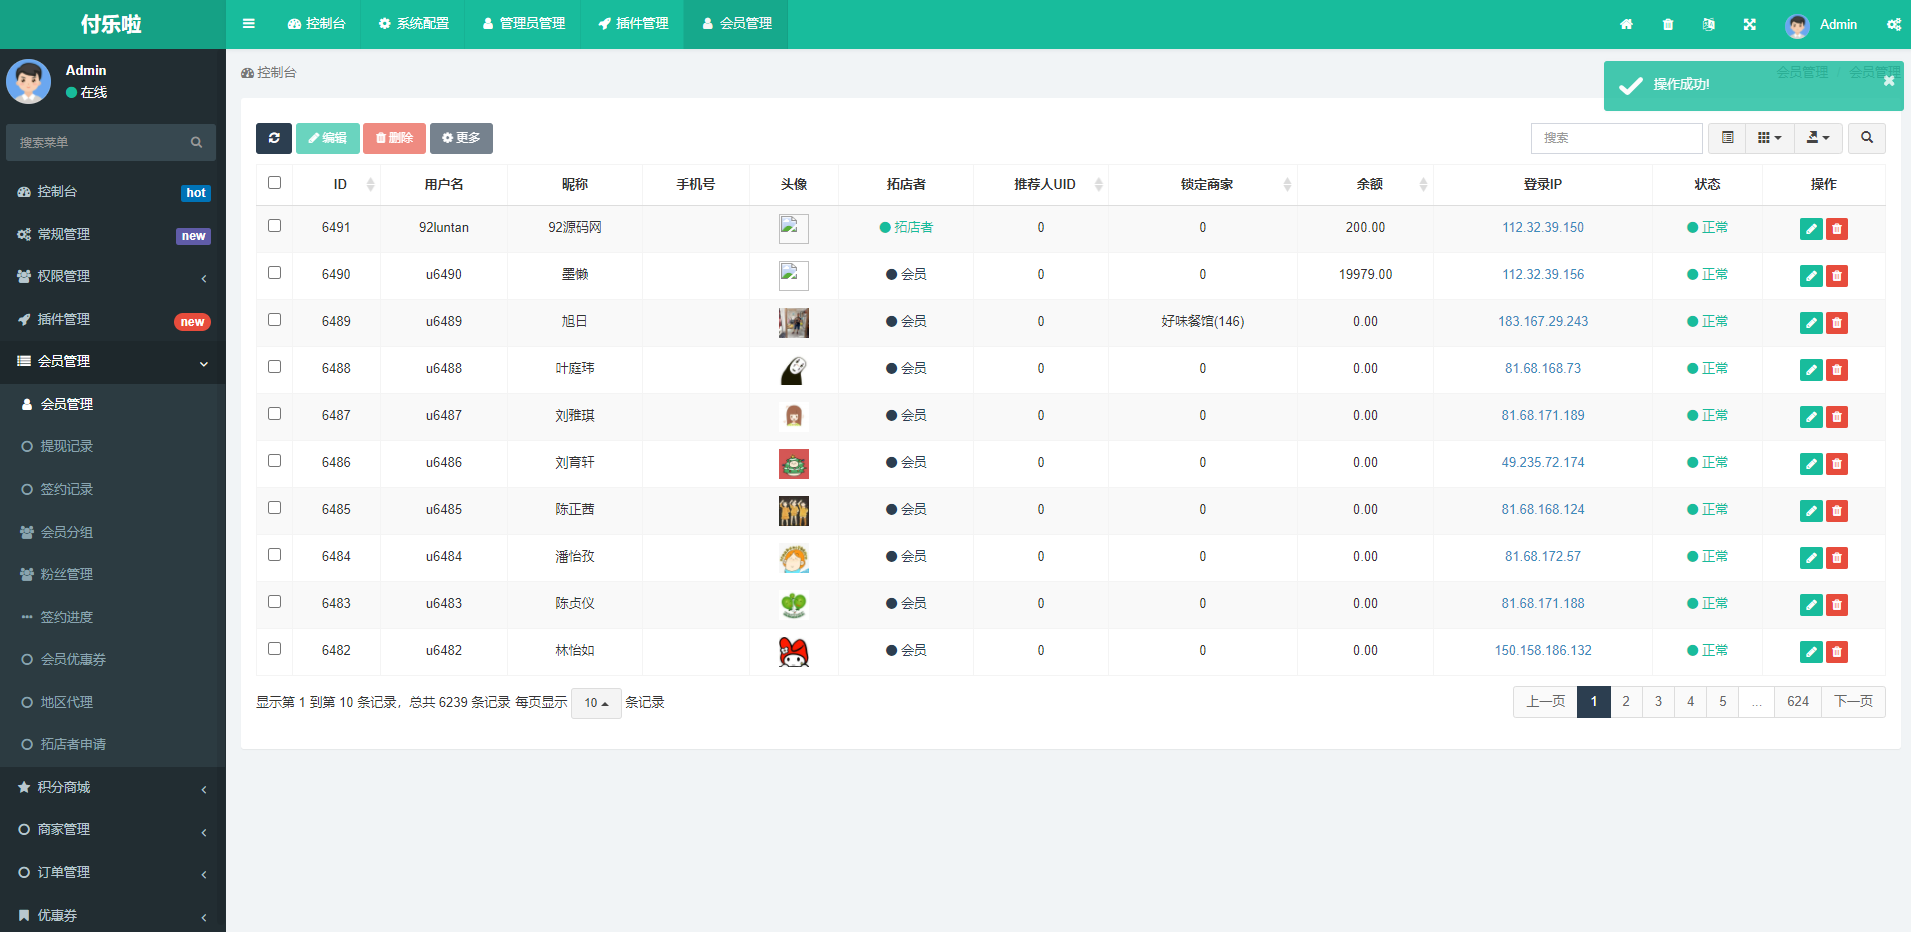Screen dimensions: 1911x932
Task: Delete member 6489 with the red trash icon
Action: point(1836,323)
